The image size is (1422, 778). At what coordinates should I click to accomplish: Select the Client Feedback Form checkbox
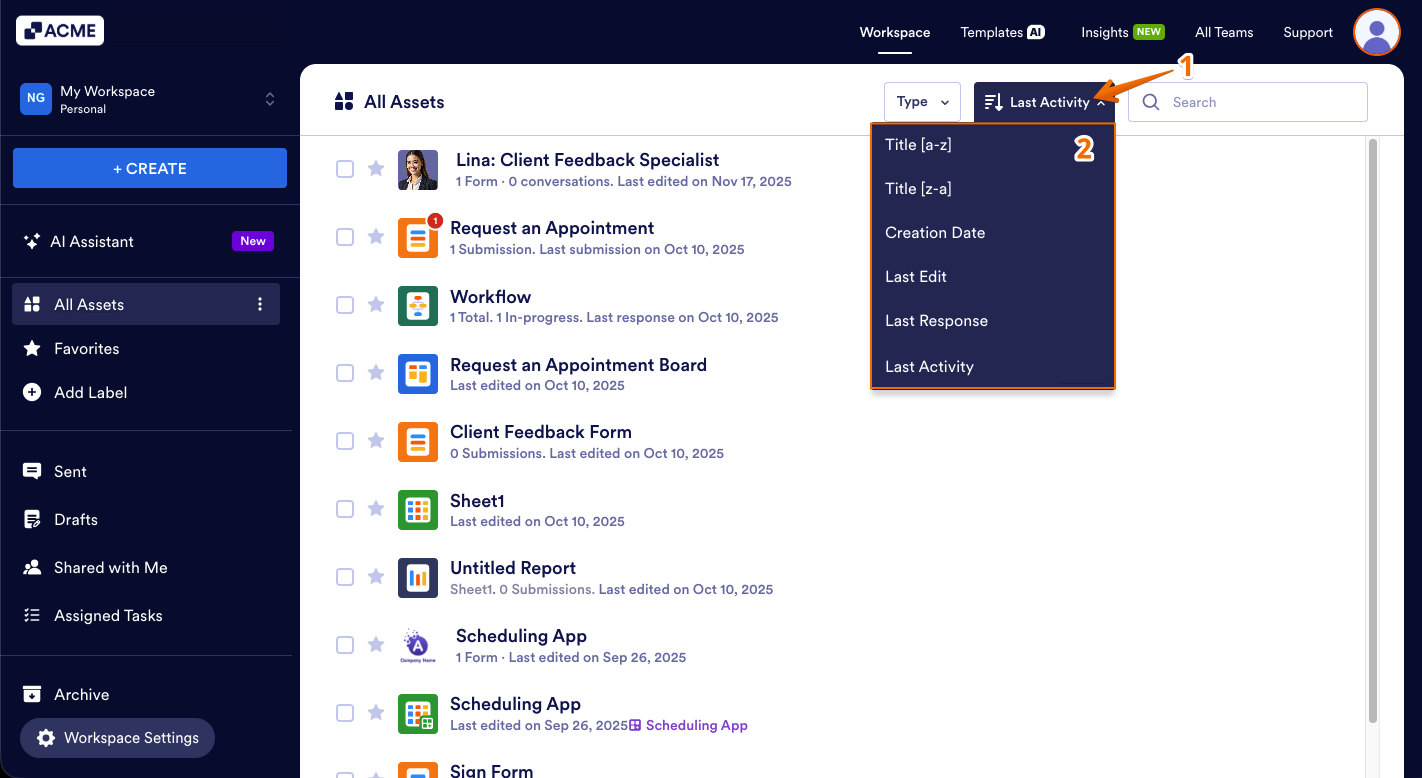point(345,440)
